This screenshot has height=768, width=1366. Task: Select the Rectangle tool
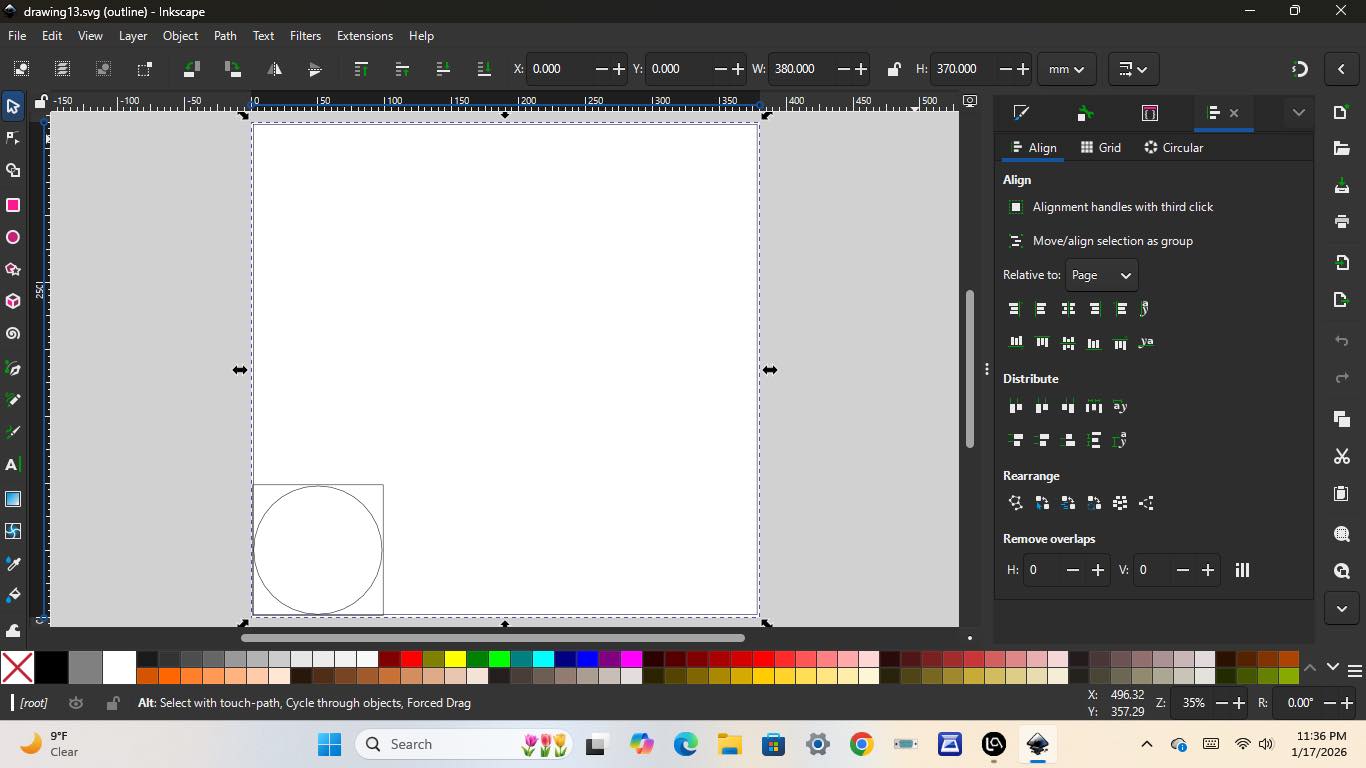tap(13, 205)
